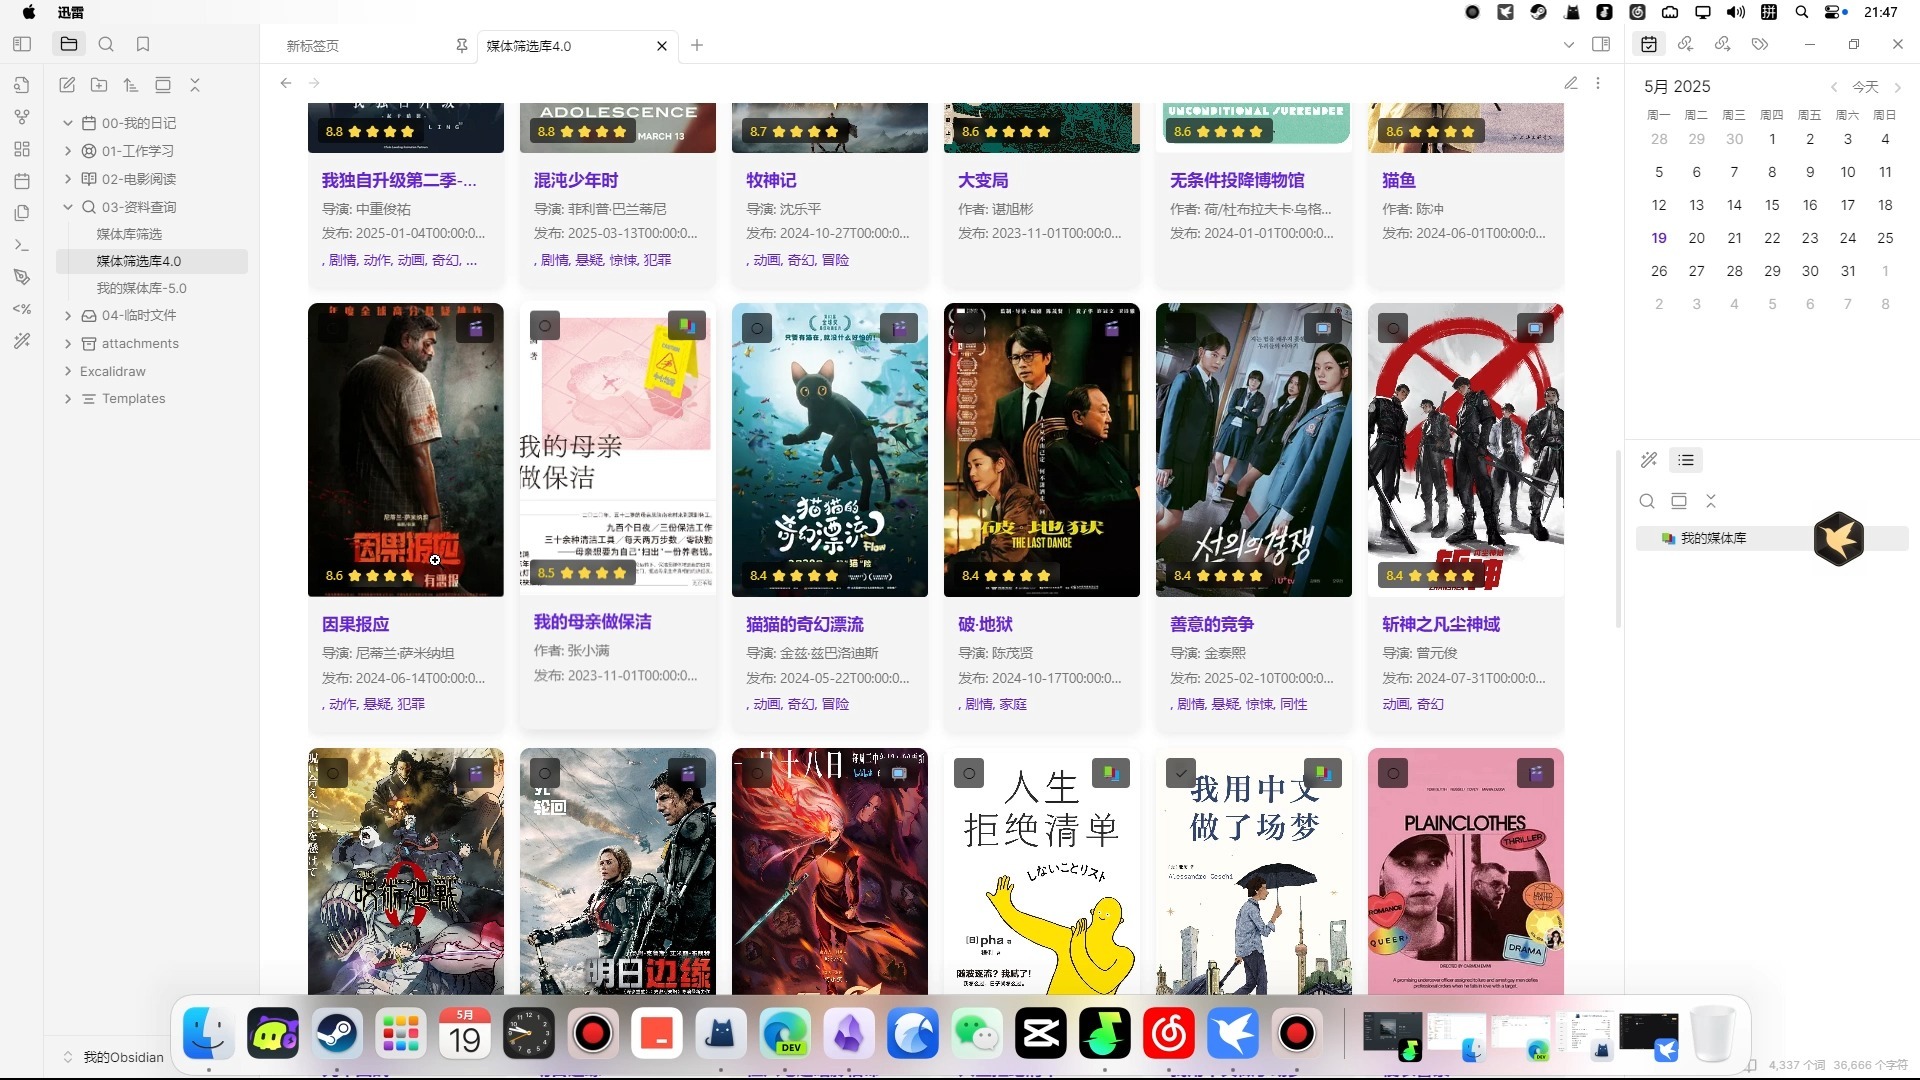Image resolution: width=1920 pixels, height=1080 pixels.
Task: Navigate back with the left arrow
Action: (x=286, y=83)
